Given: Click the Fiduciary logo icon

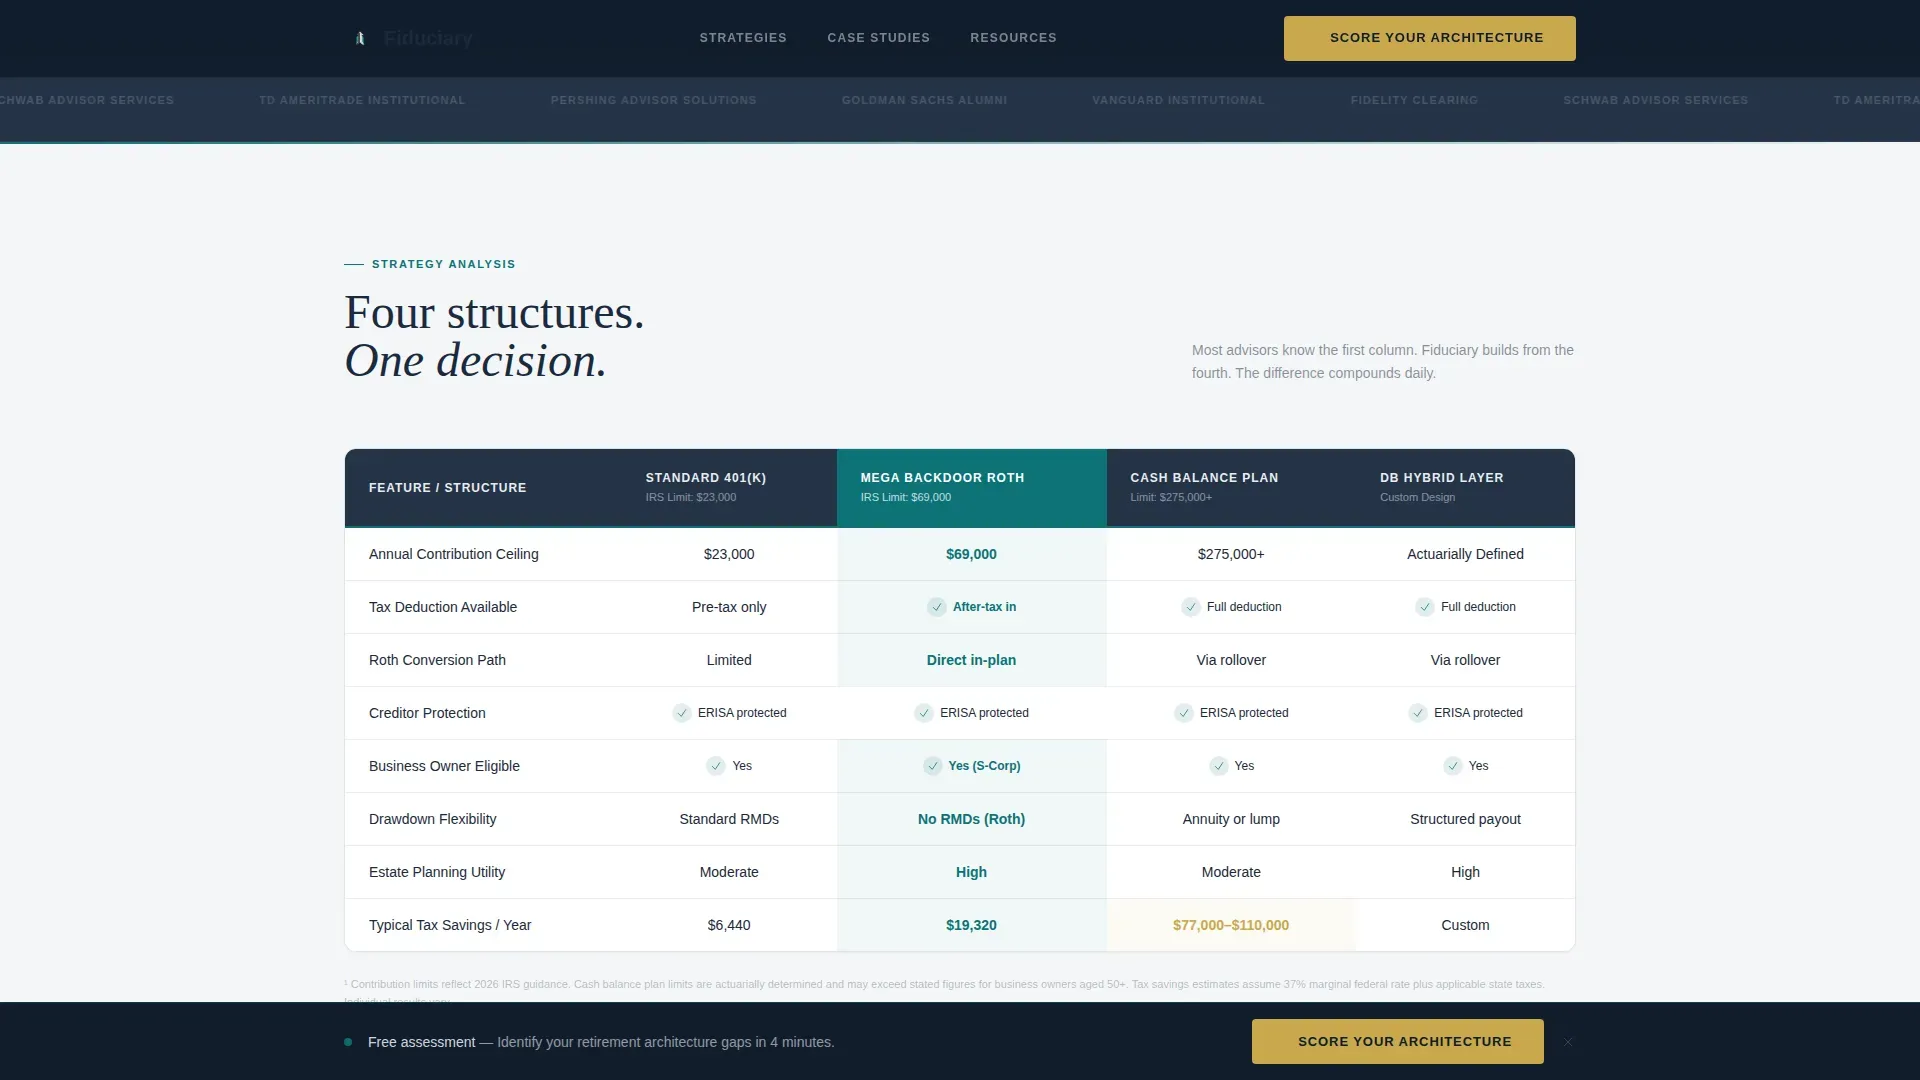Looking at the screenshot, I should (x=360, y=38).
